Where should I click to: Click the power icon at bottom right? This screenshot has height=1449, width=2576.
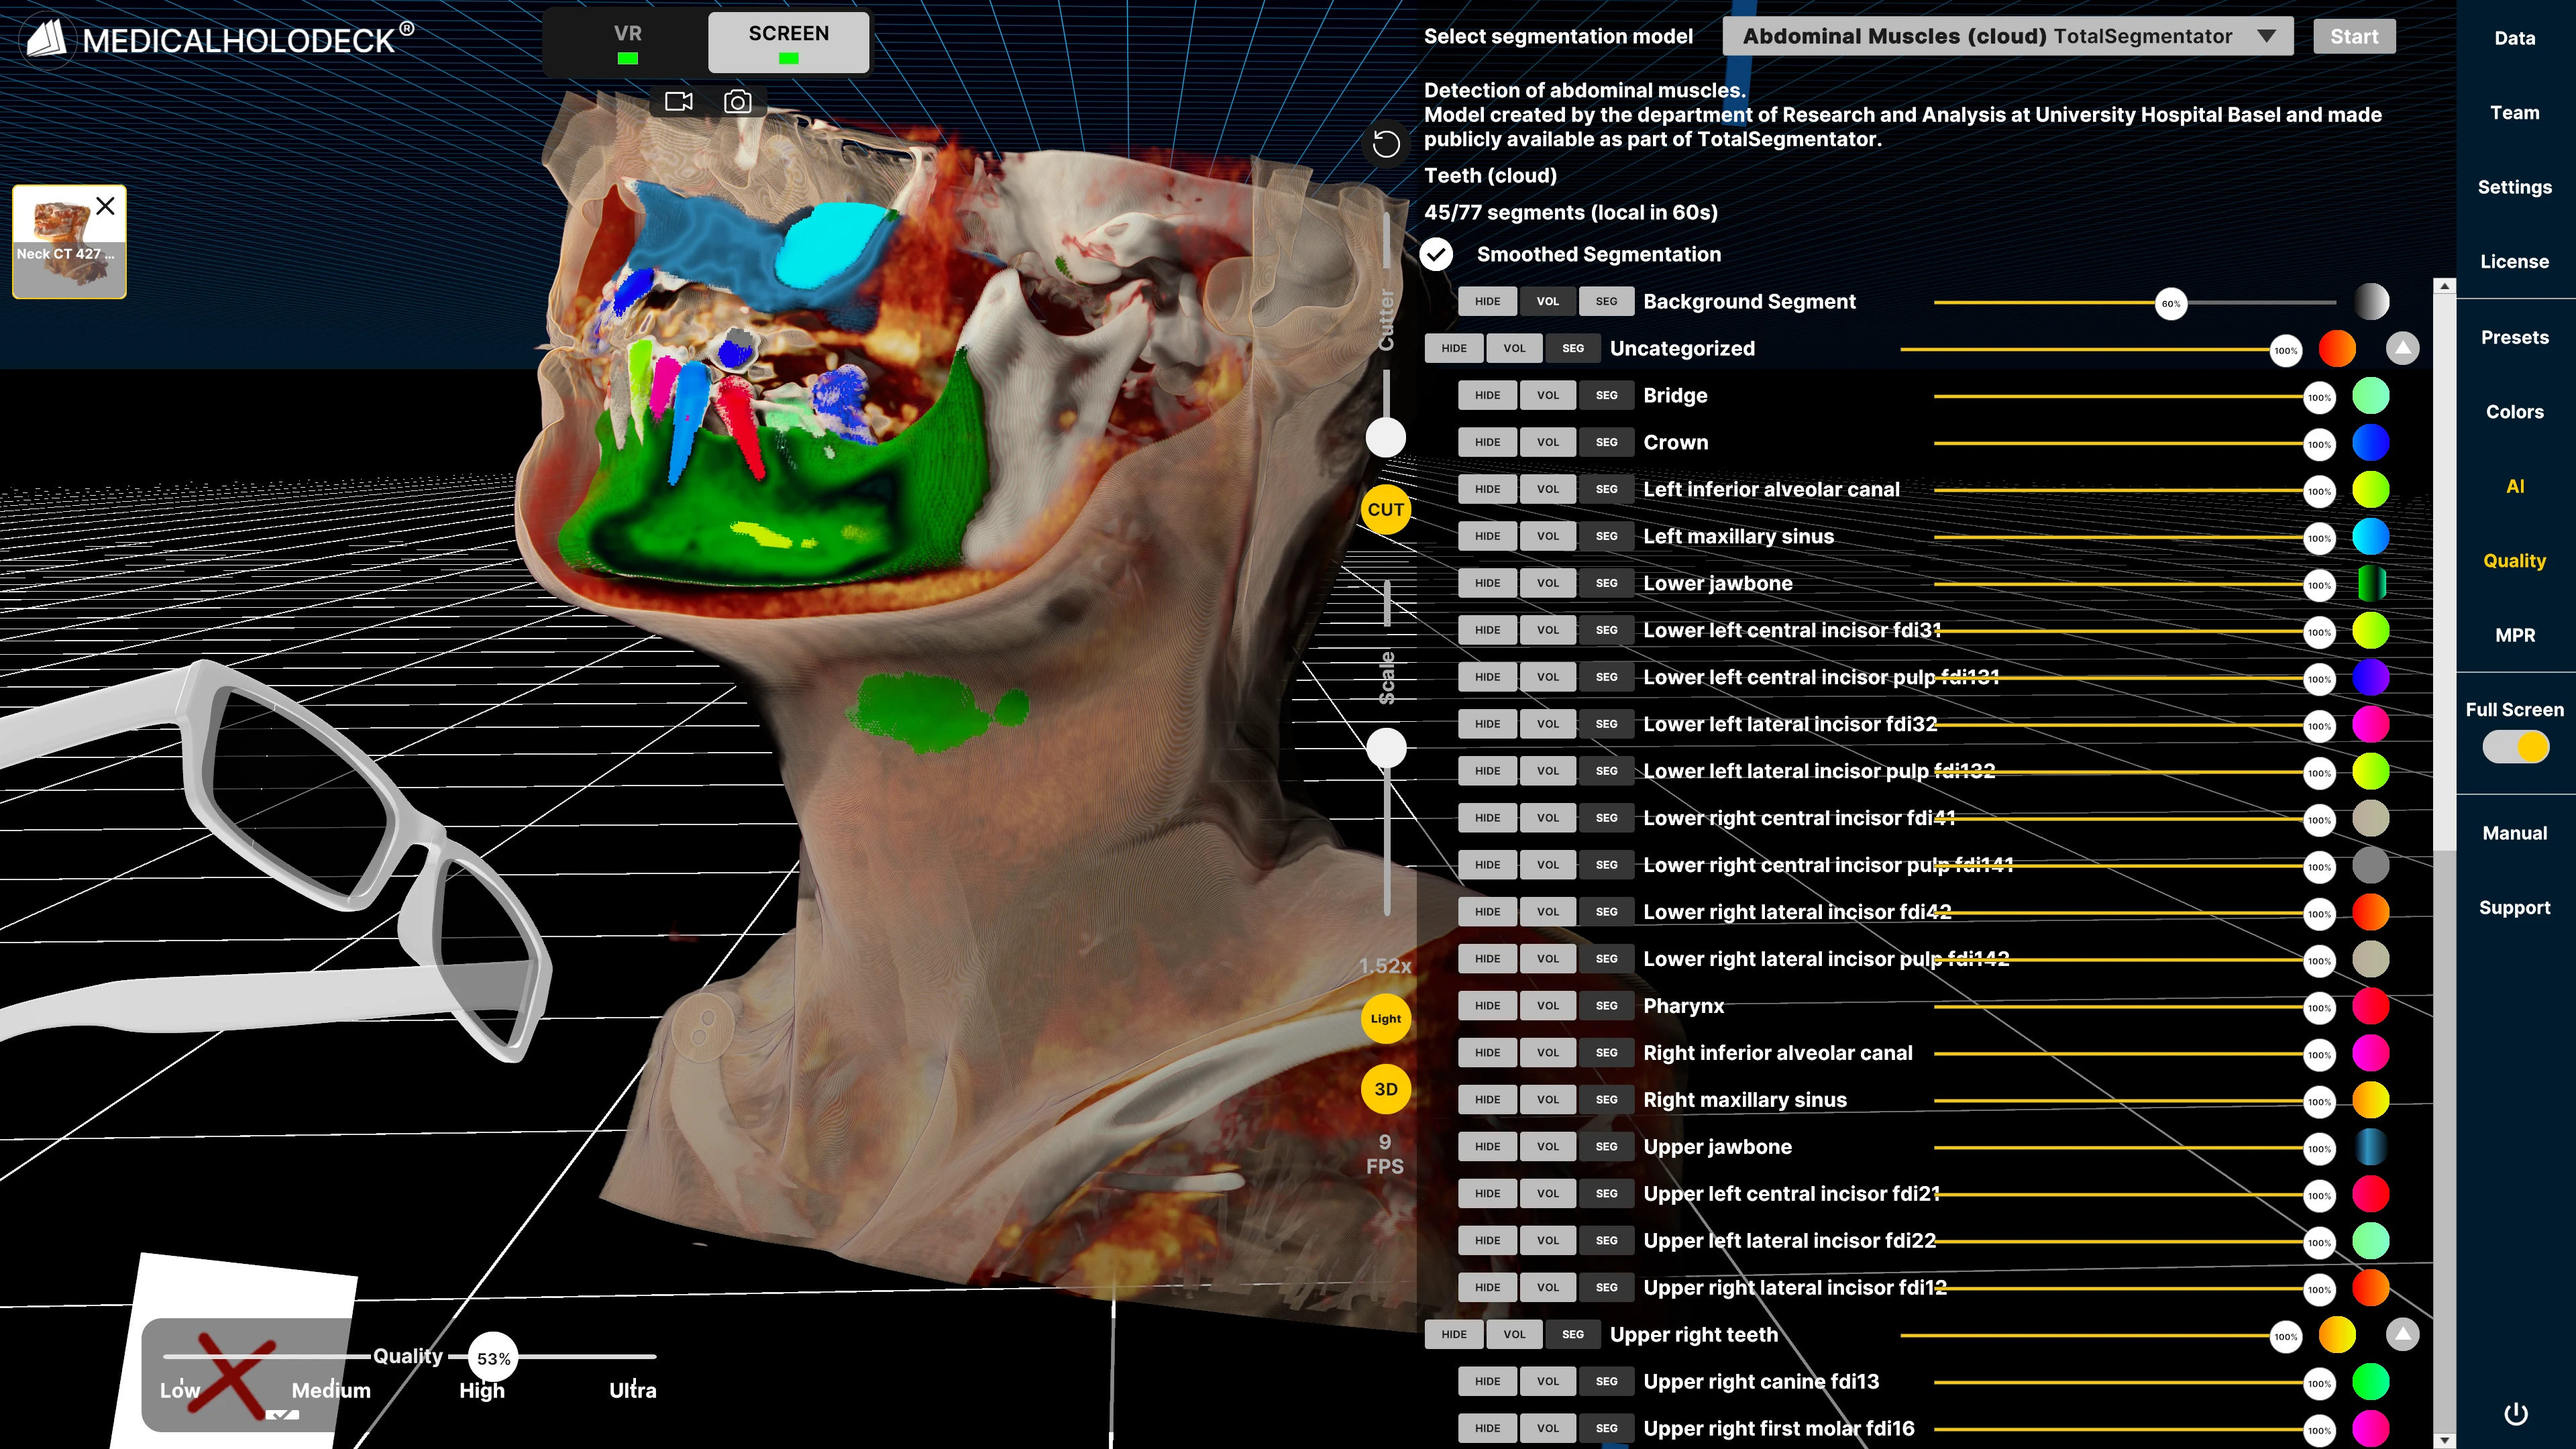point(2515,1413)
